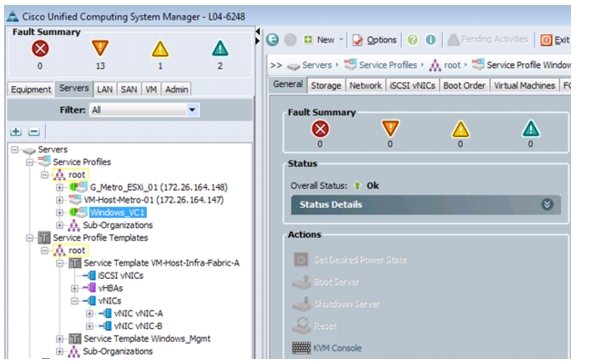Viewport: 590px width, 362px height.
Task: Expand the G_Metro_ESXi_01 service profile
Action: pyautogui.click(x=59, y=187)
